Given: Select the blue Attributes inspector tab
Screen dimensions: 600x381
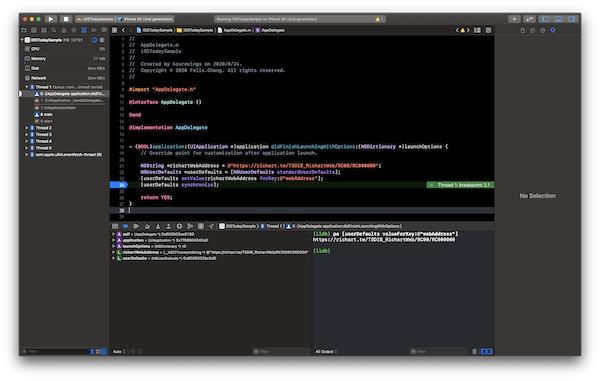Looking at the screenshot, I should (553, 30).
